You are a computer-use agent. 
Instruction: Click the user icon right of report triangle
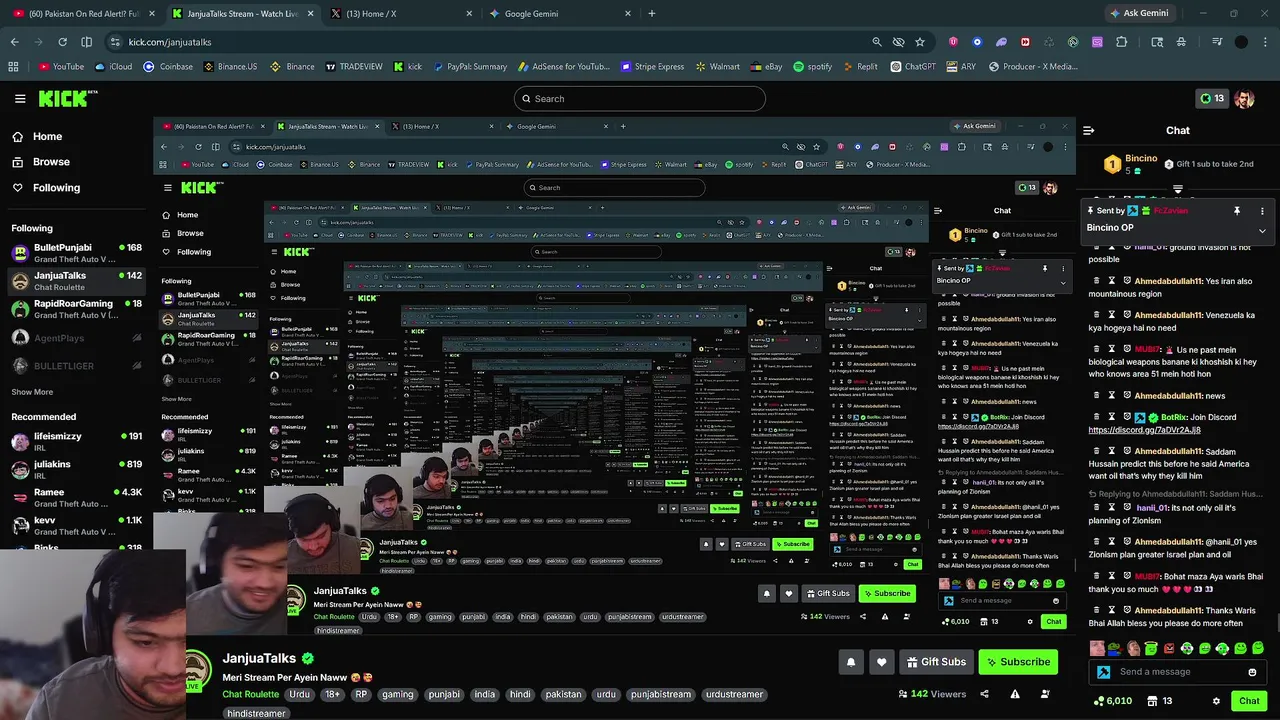tap(1046, 694)
